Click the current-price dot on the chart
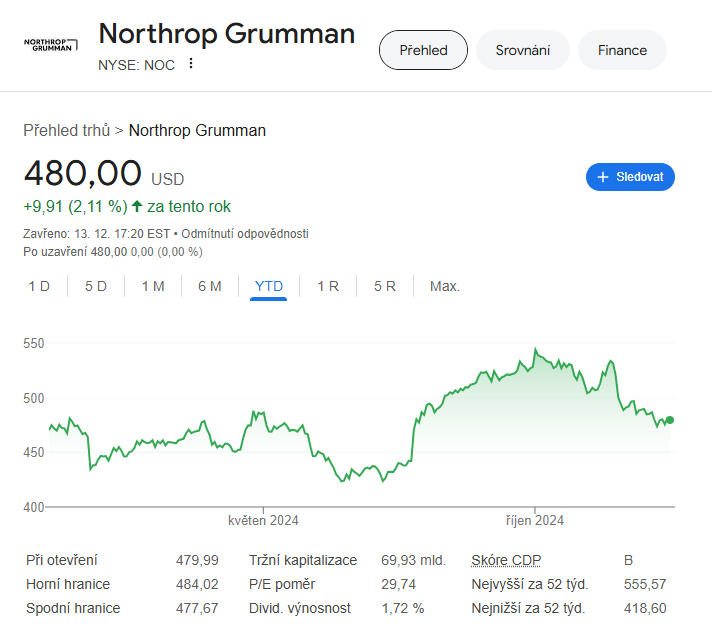 [669, 420]
